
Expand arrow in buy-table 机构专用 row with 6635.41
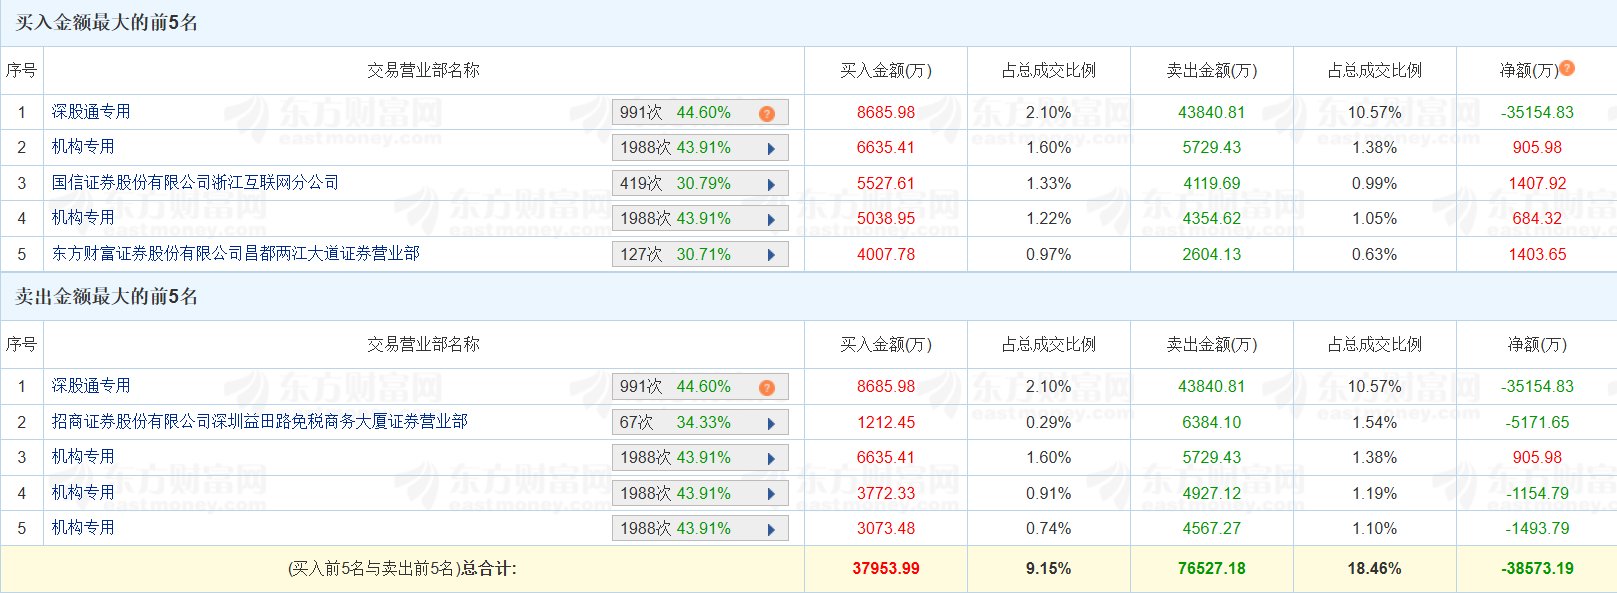click(x=771, y=148)
